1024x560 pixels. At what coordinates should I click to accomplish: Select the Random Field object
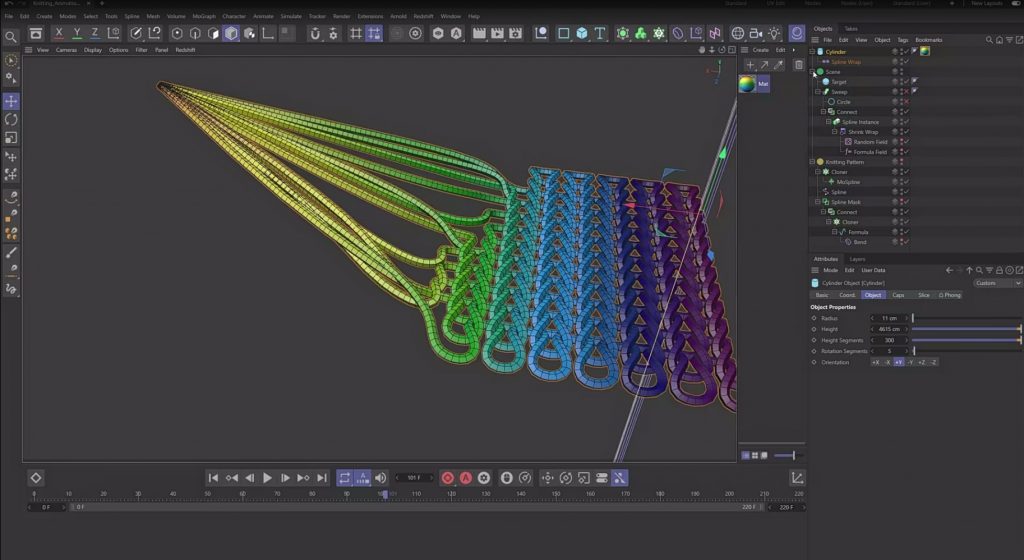pyautogui.click(x=870, y=142)
